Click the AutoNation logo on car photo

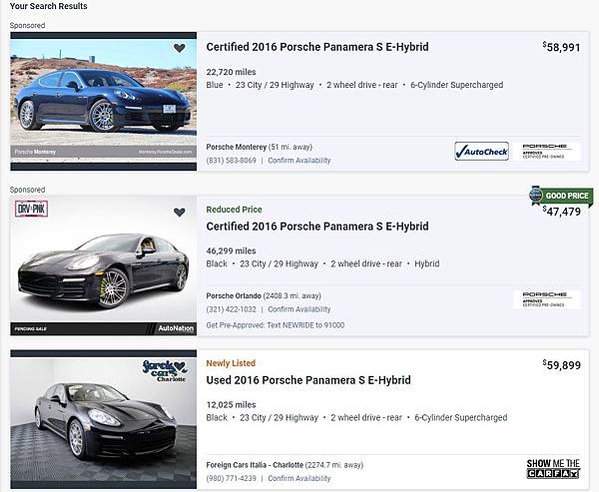[176, 329]
